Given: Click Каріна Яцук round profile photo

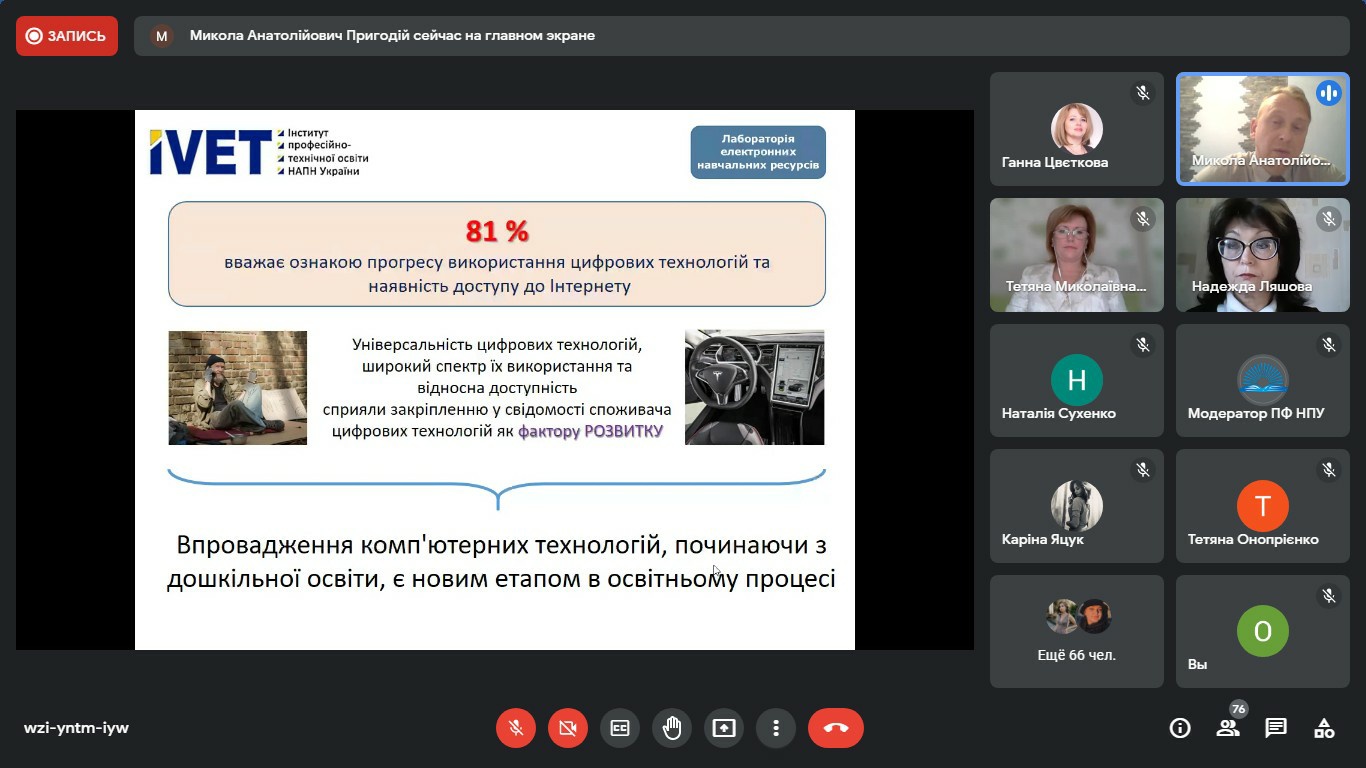Looking at the screenshot, I should pos(1077,505).
